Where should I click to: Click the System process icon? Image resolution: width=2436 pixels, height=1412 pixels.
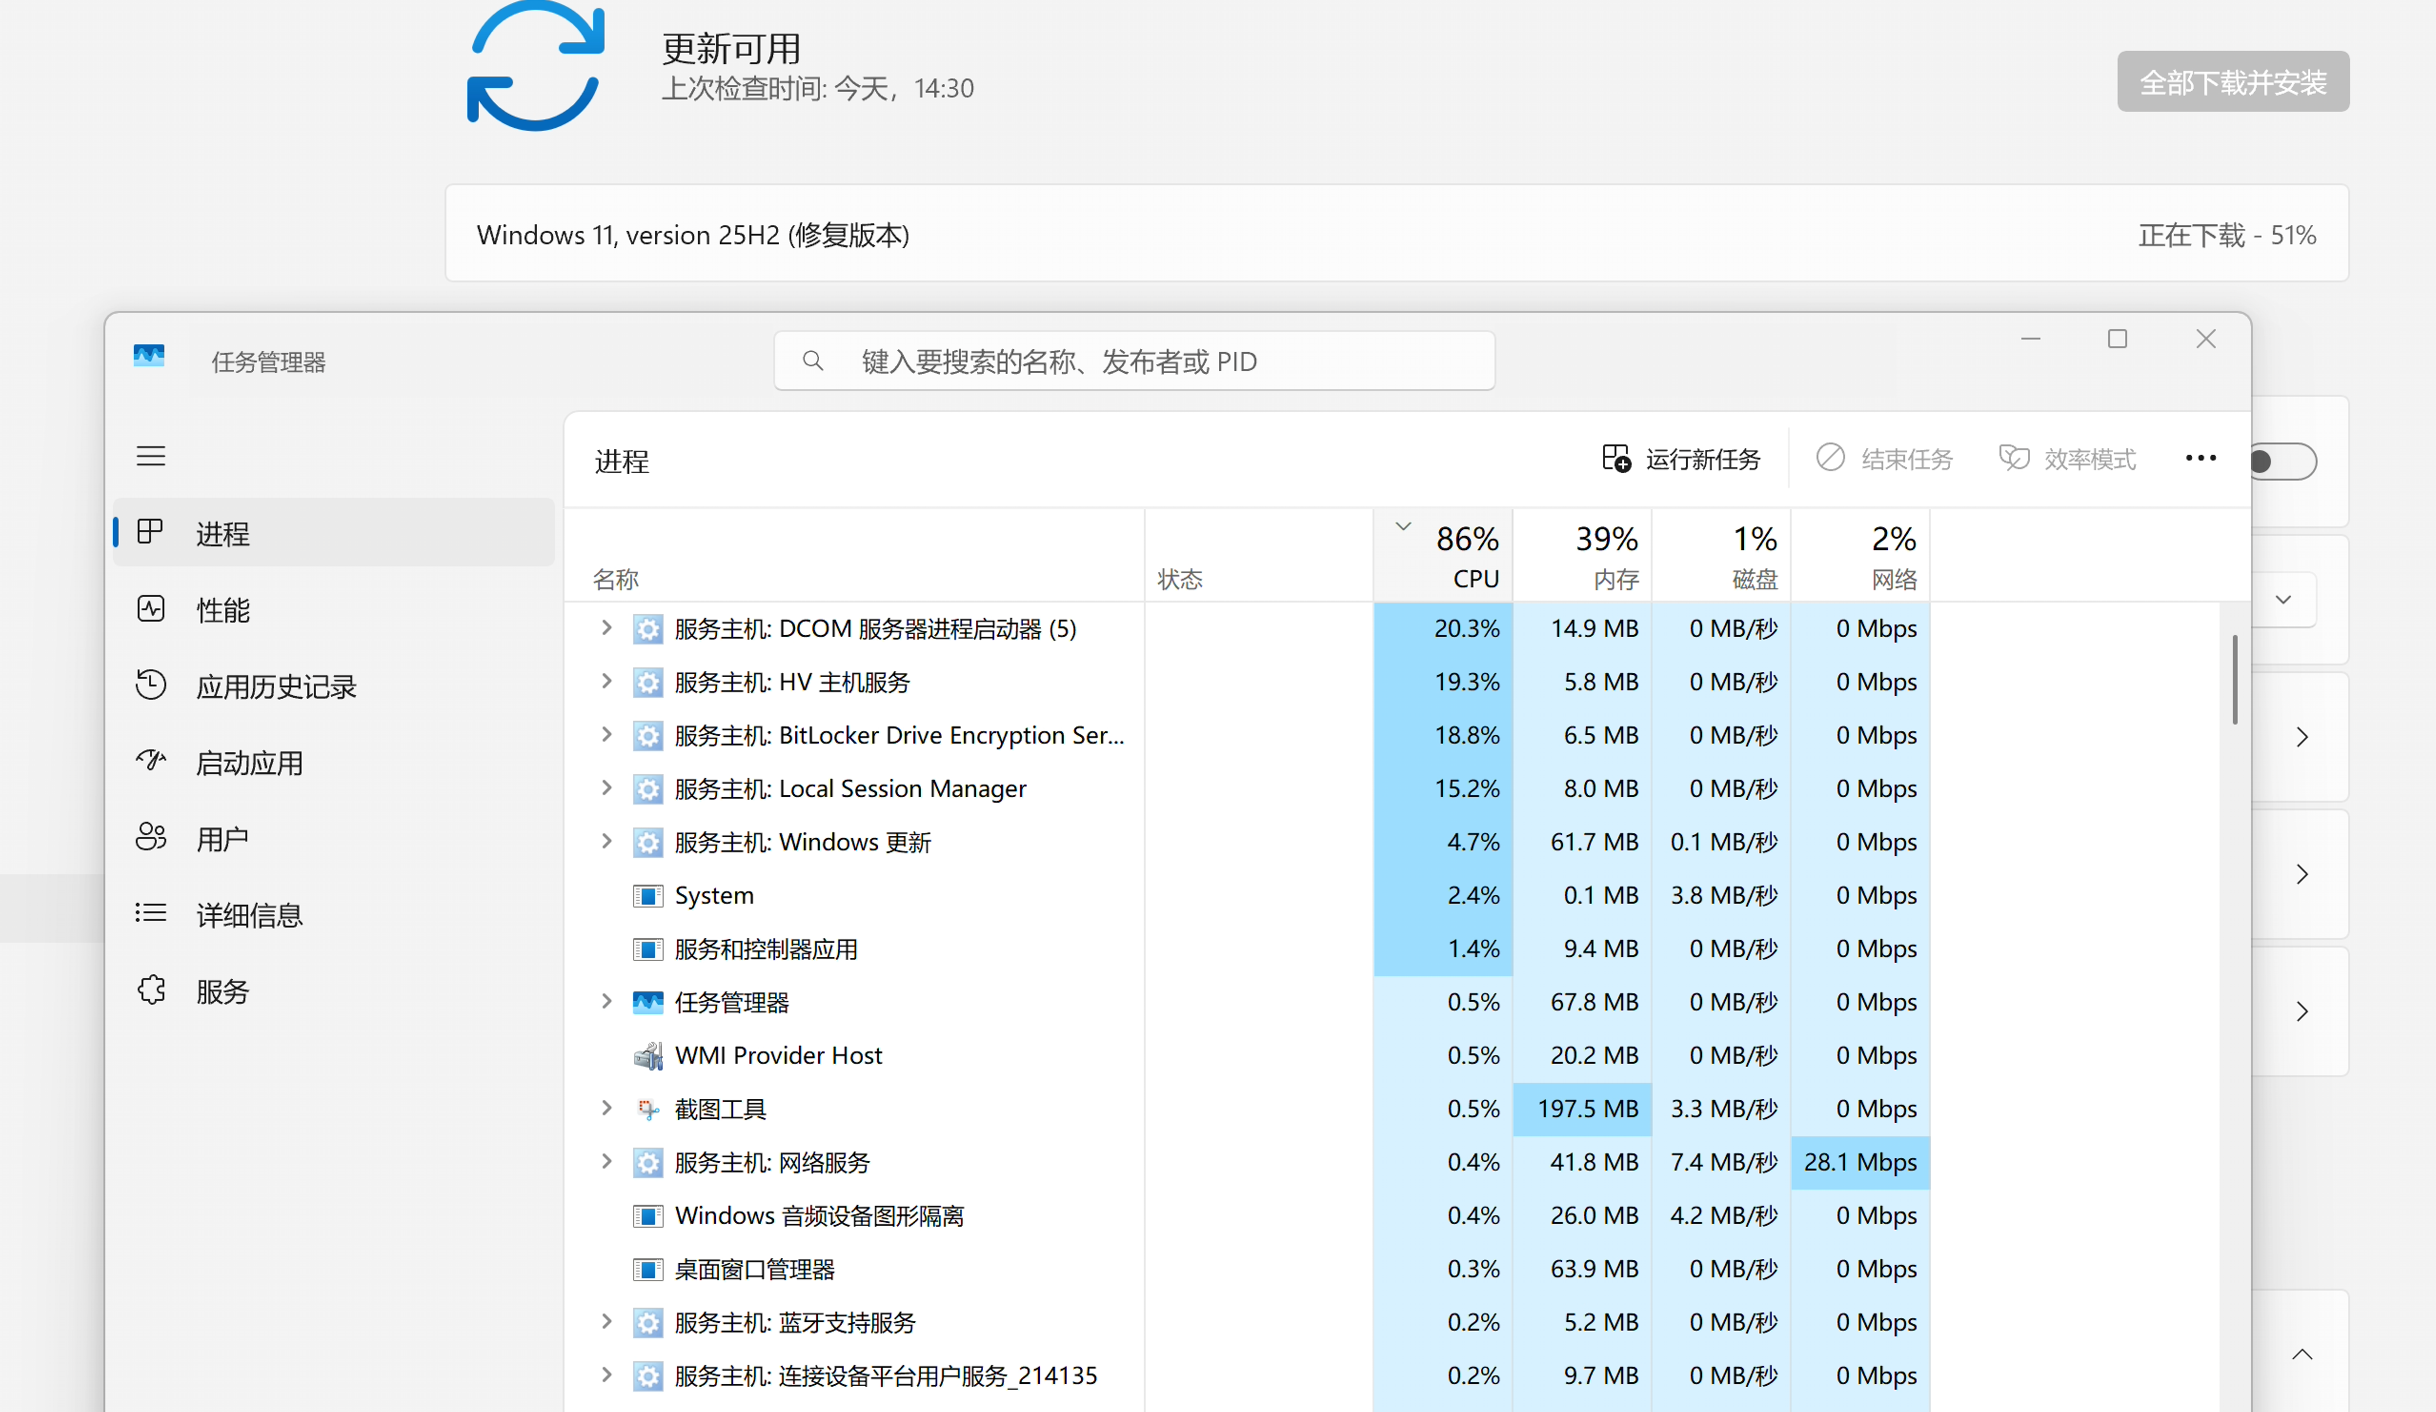648,895
